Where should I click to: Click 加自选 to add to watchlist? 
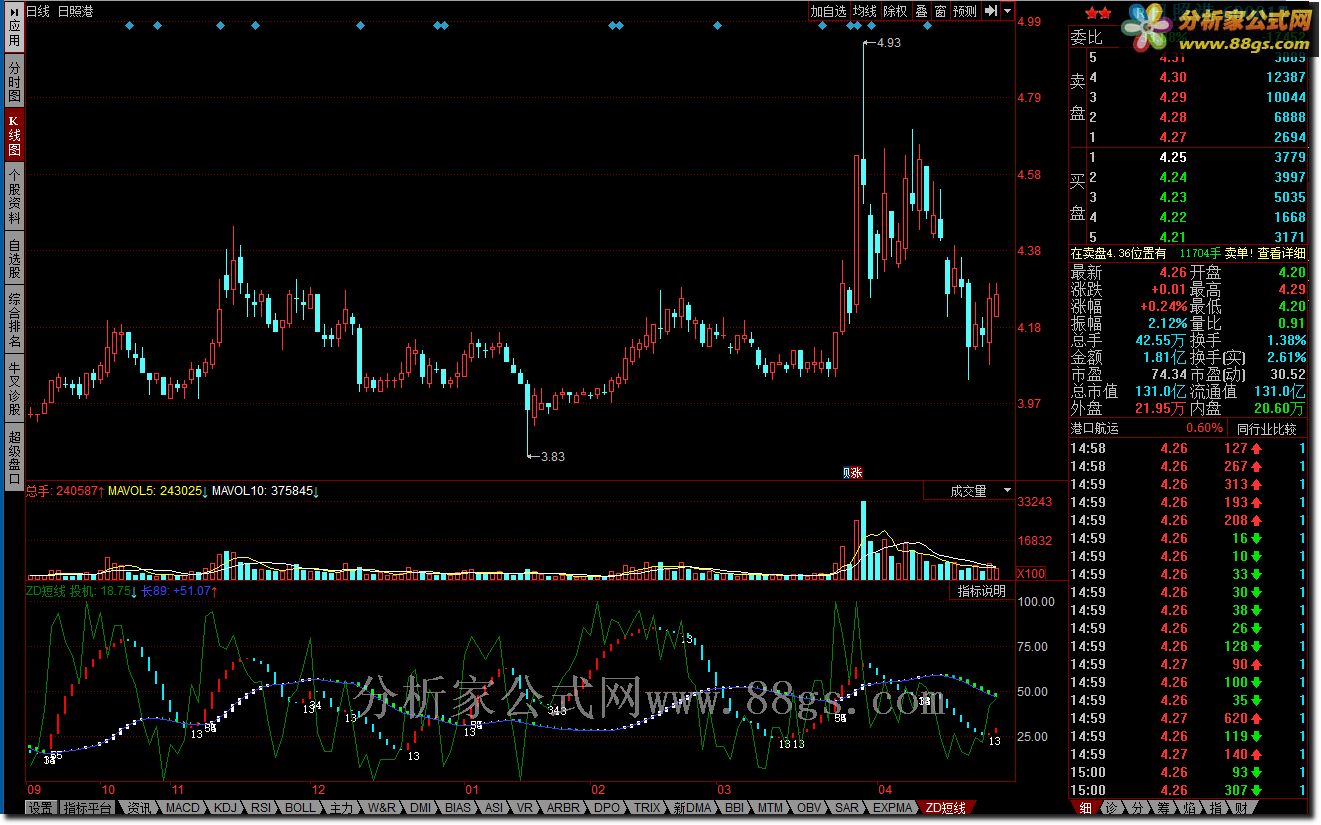coord(828,11)
